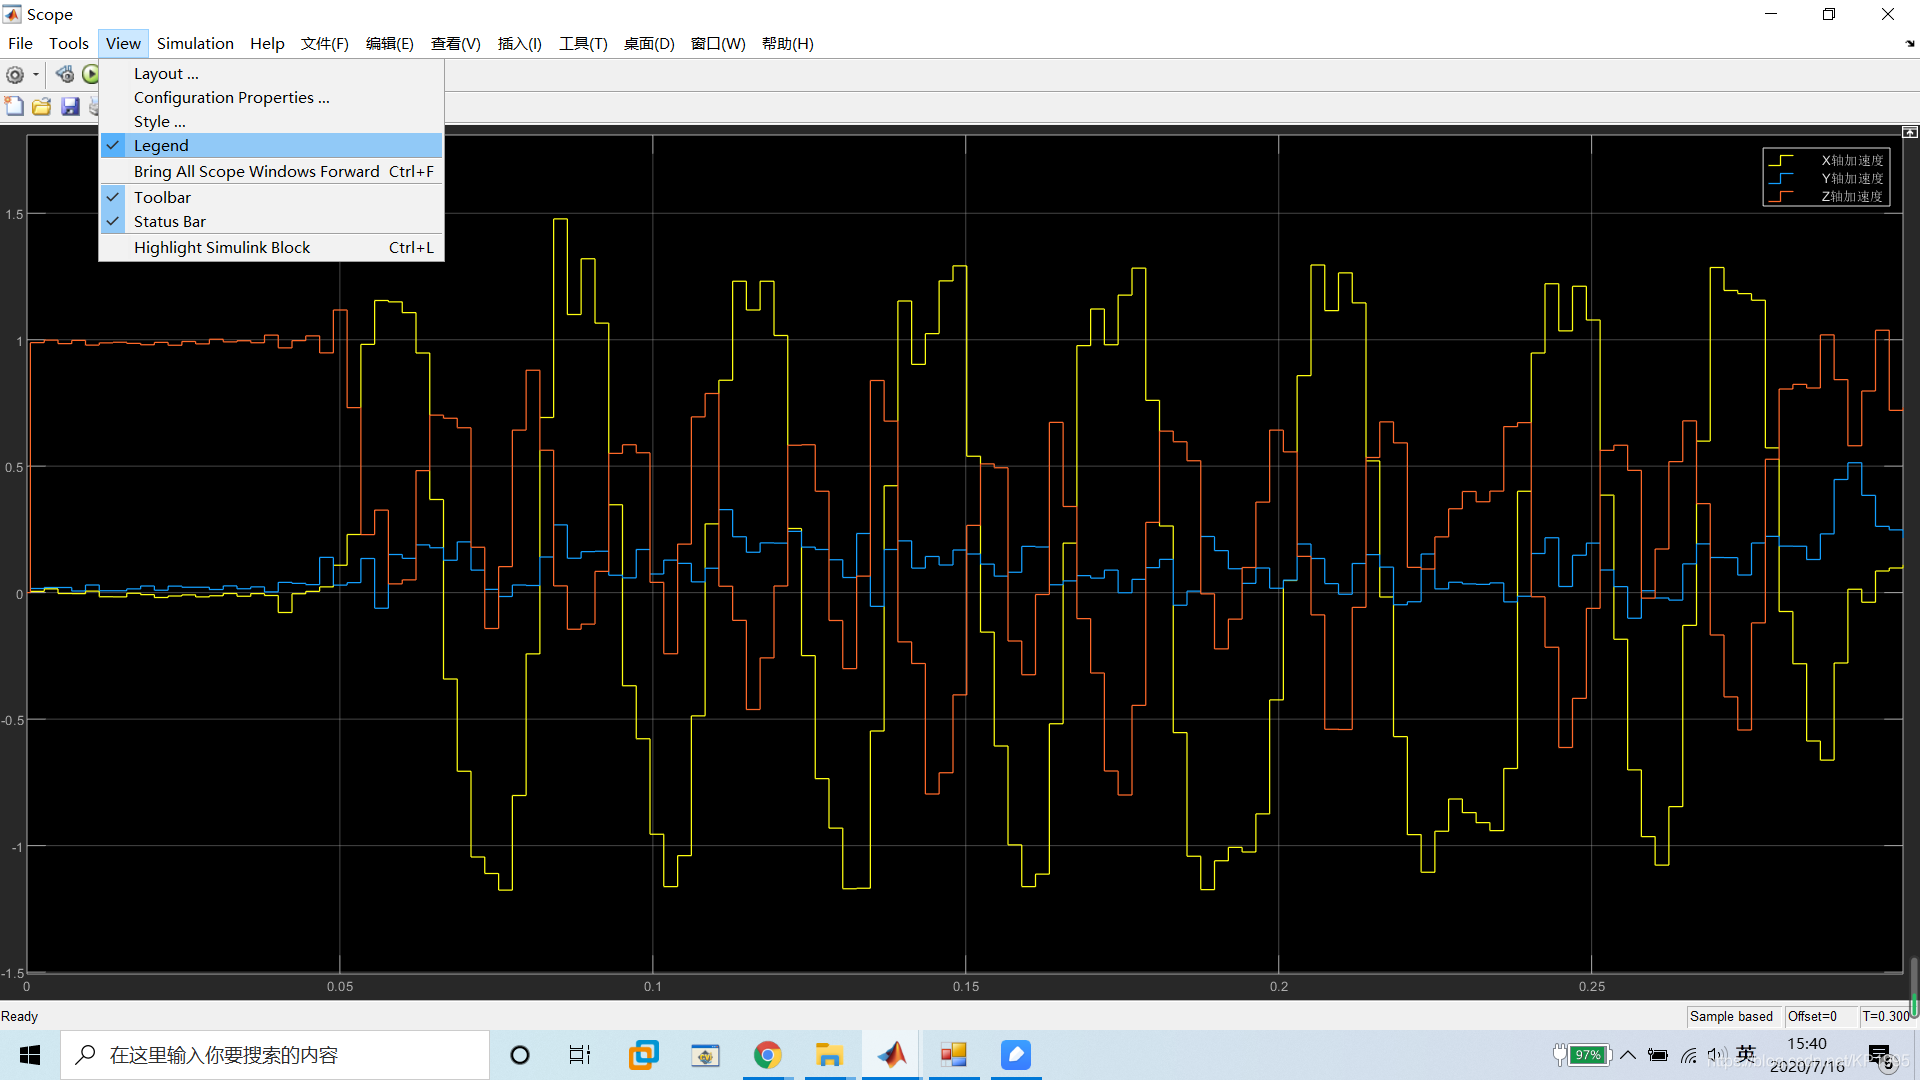This screenshot has height=1080, width=1920.
Task: Open the Tools menu
Action: pos(69,44)
